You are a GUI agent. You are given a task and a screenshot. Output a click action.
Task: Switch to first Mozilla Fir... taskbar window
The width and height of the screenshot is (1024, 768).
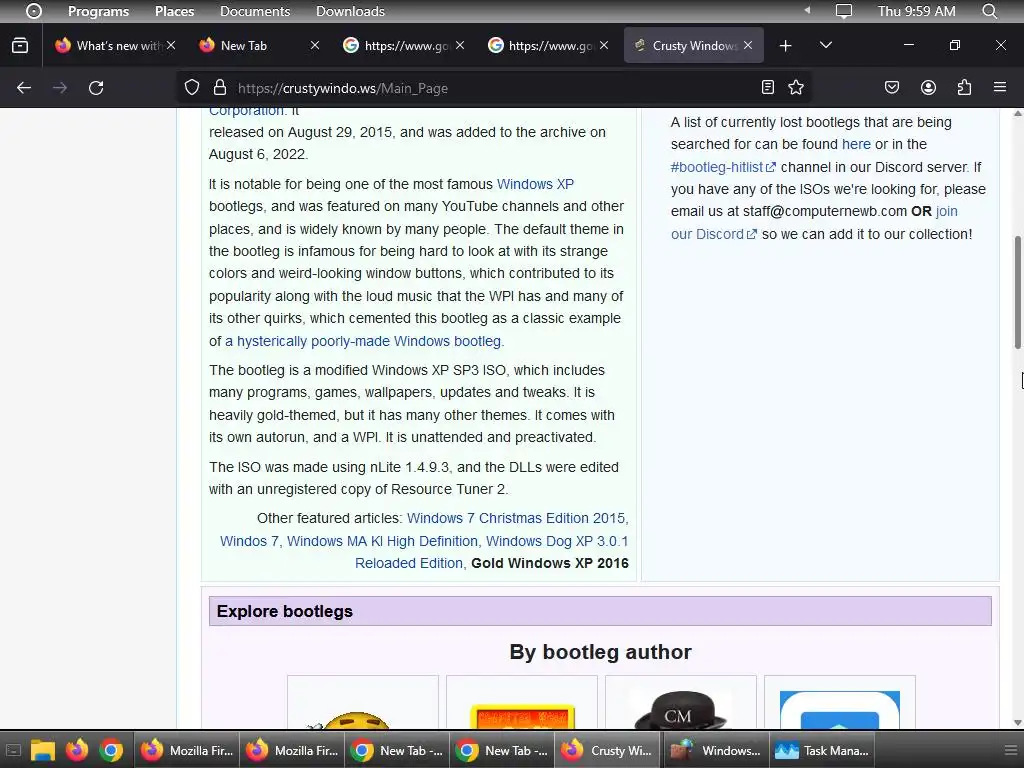(187, 750)
